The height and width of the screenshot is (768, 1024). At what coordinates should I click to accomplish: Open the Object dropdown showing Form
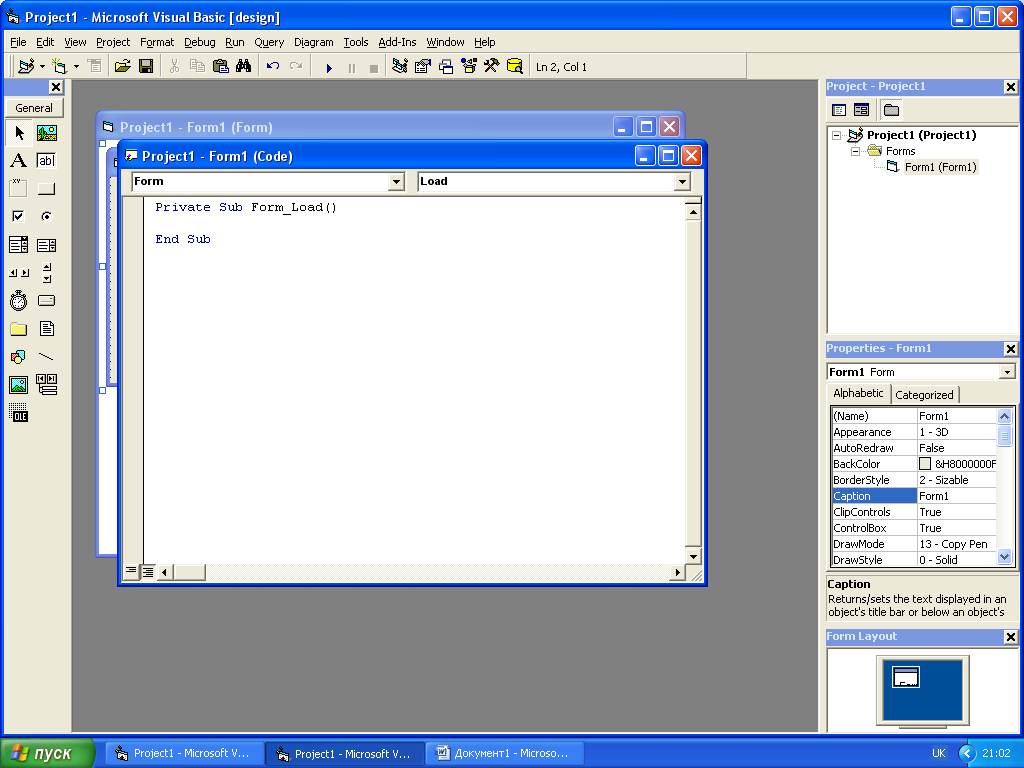(396, 182)
